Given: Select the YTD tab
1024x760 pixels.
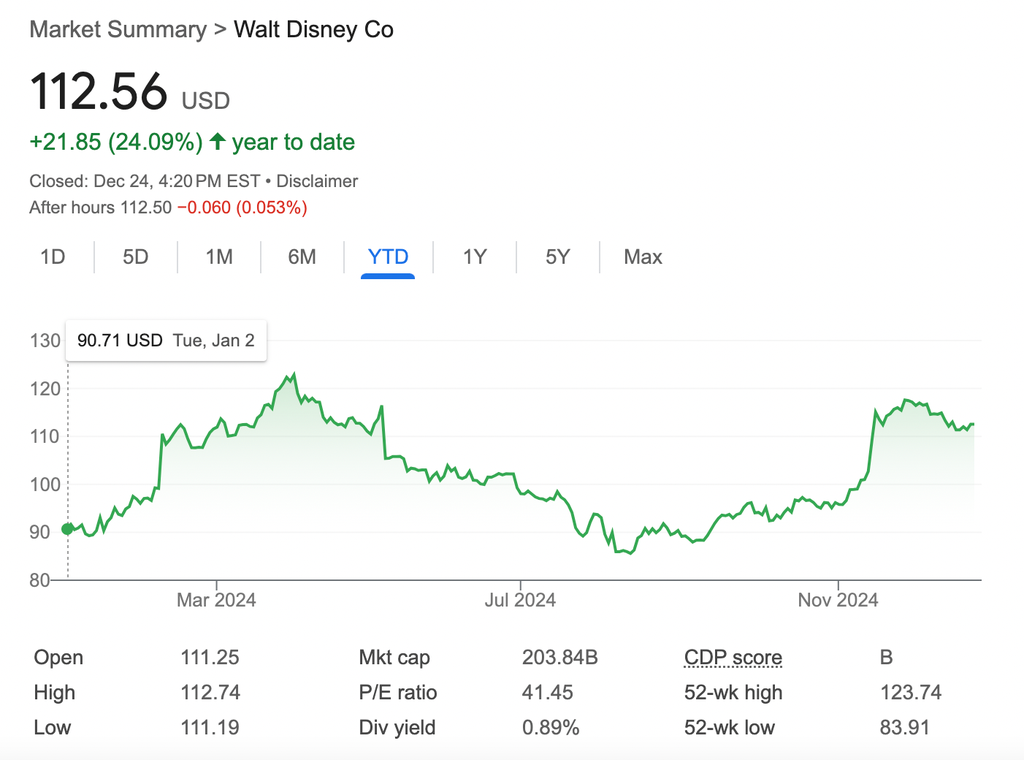Looking at the screenshot, I should pos(388,257).
